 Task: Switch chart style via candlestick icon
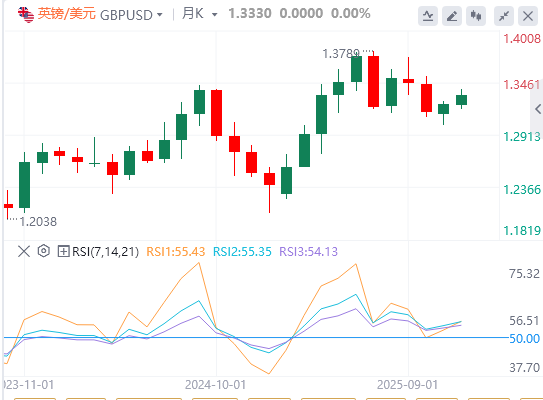476,16
